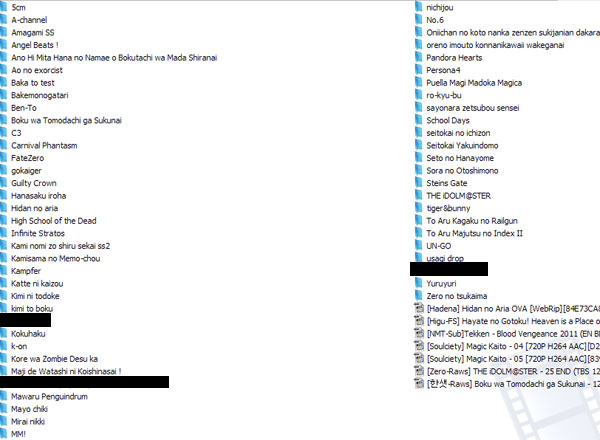Select the C3 folder
600x440 pixels.
pyautogui.click(x=16, y=133)
